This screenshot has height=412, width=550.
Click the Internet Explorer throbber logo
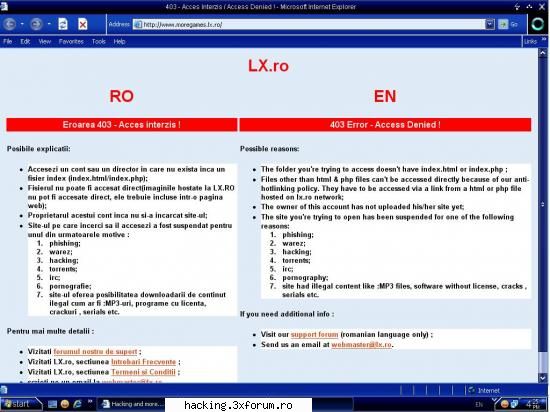tap(537, 24)
